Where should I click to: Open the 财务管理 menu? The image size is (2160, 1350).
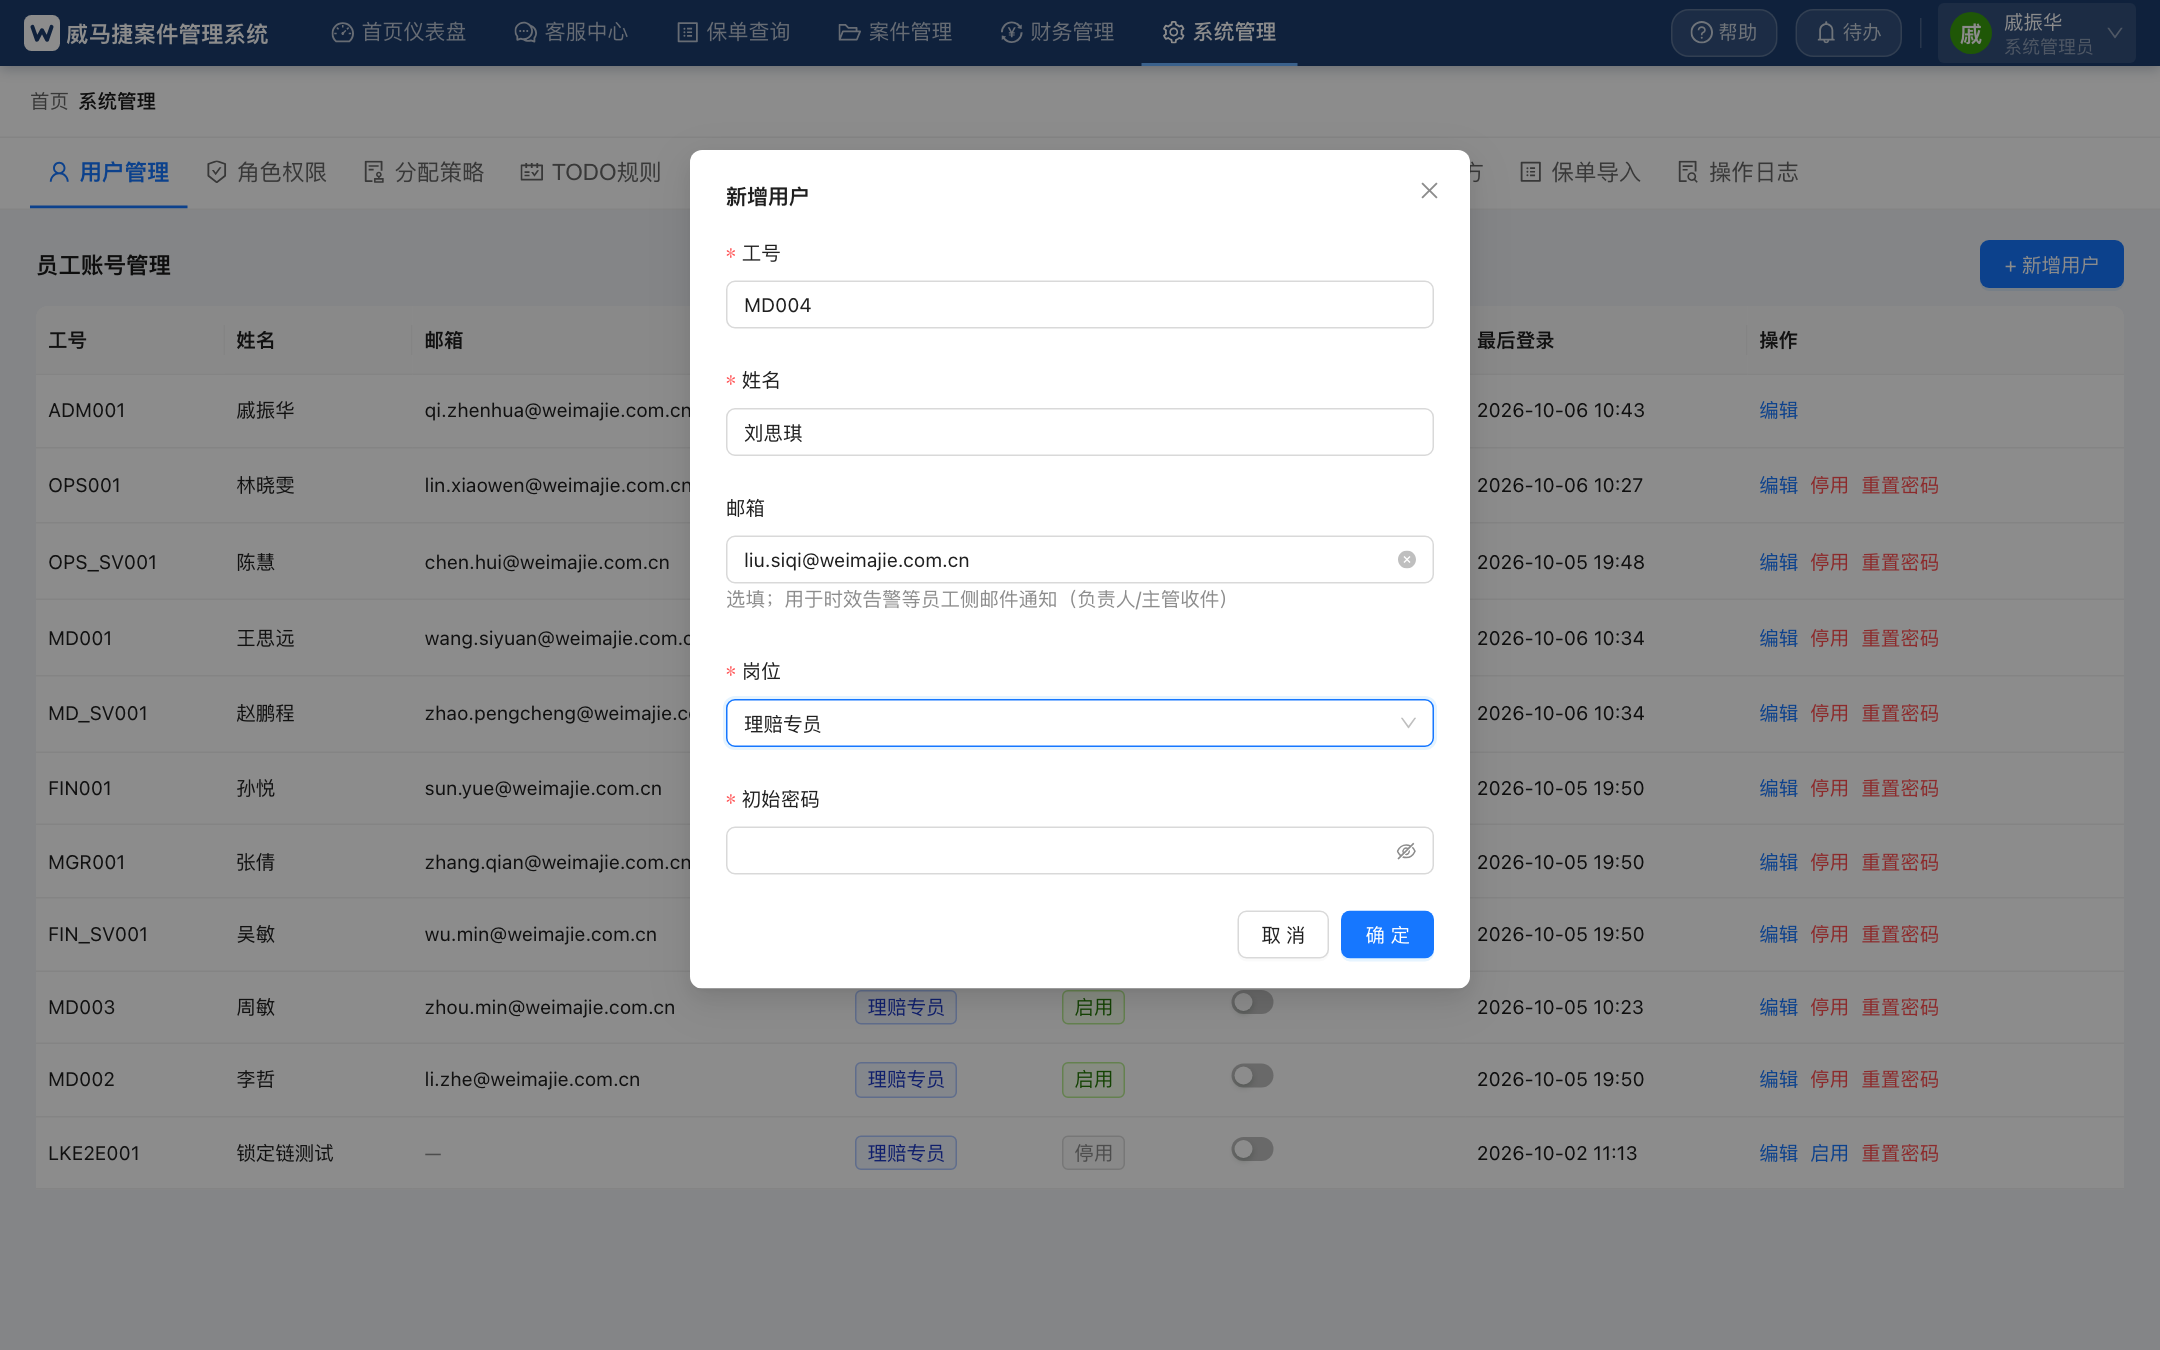pyautogui.click(x=1057, y=32)
